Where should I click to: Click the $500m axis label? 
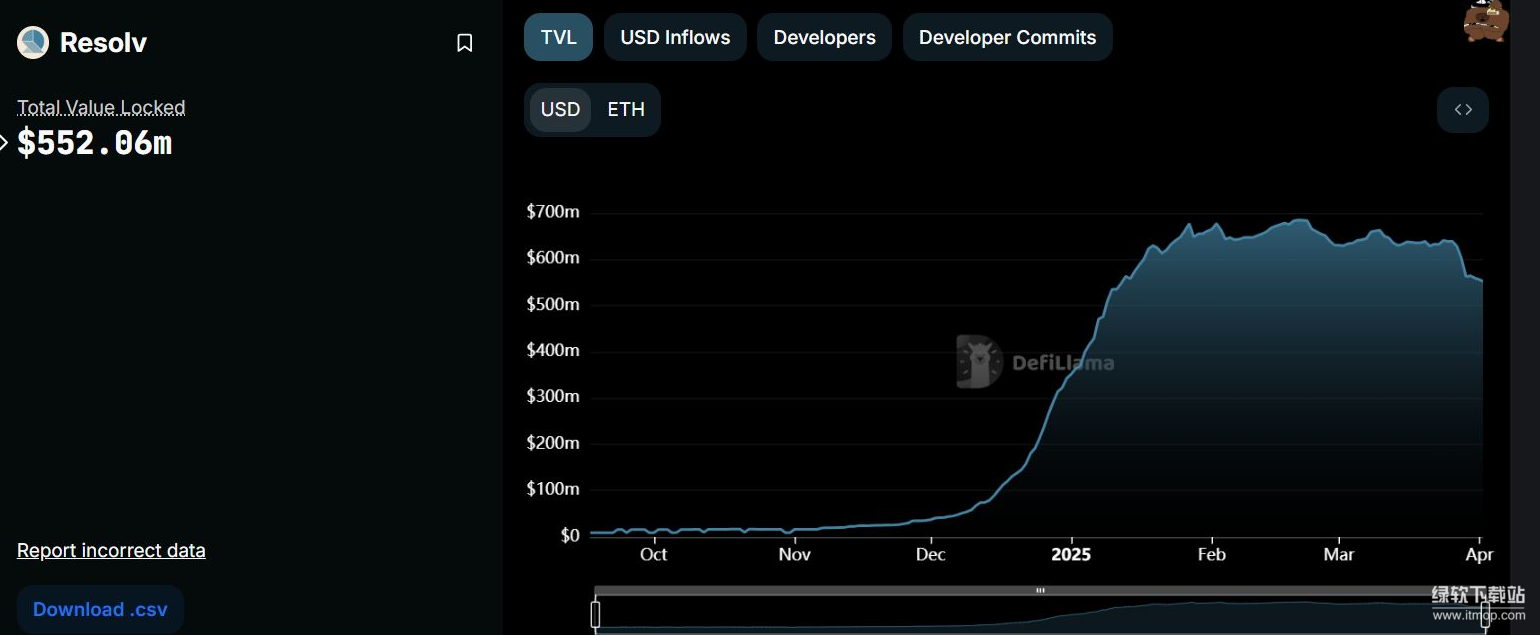coord(553,304)
